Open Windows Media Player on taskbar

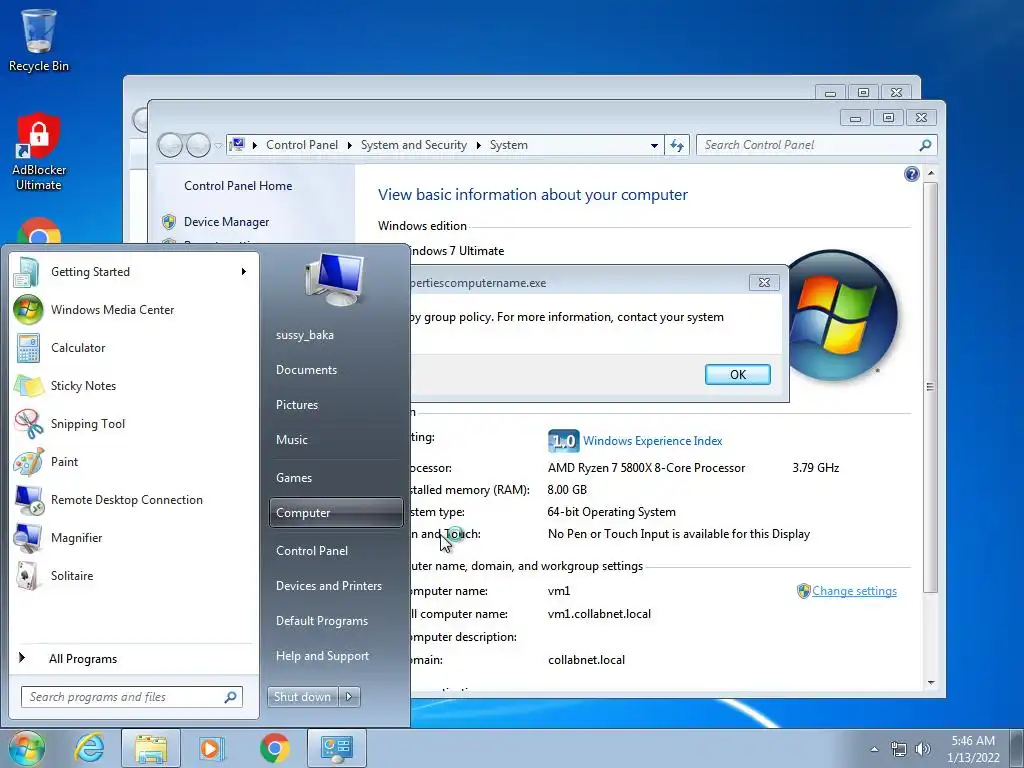click(212, 748)
